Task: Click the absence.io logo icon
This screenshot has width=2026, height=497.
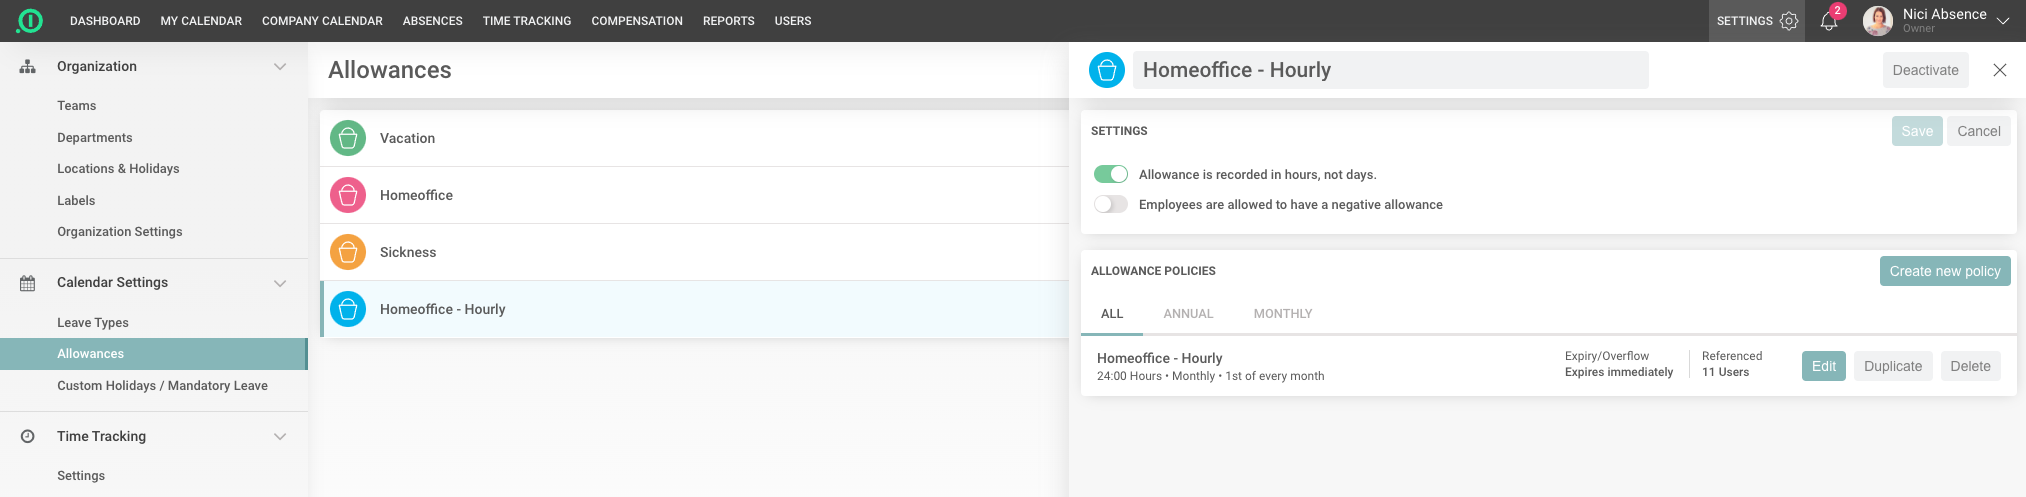Action: pyautogui.click(x=30, y=21)
